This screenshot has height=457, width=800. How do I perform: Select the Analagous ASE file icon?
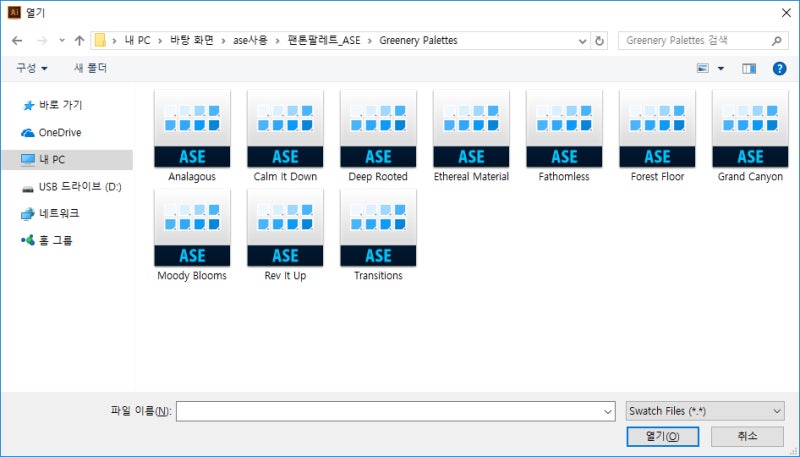pos(192,129)
